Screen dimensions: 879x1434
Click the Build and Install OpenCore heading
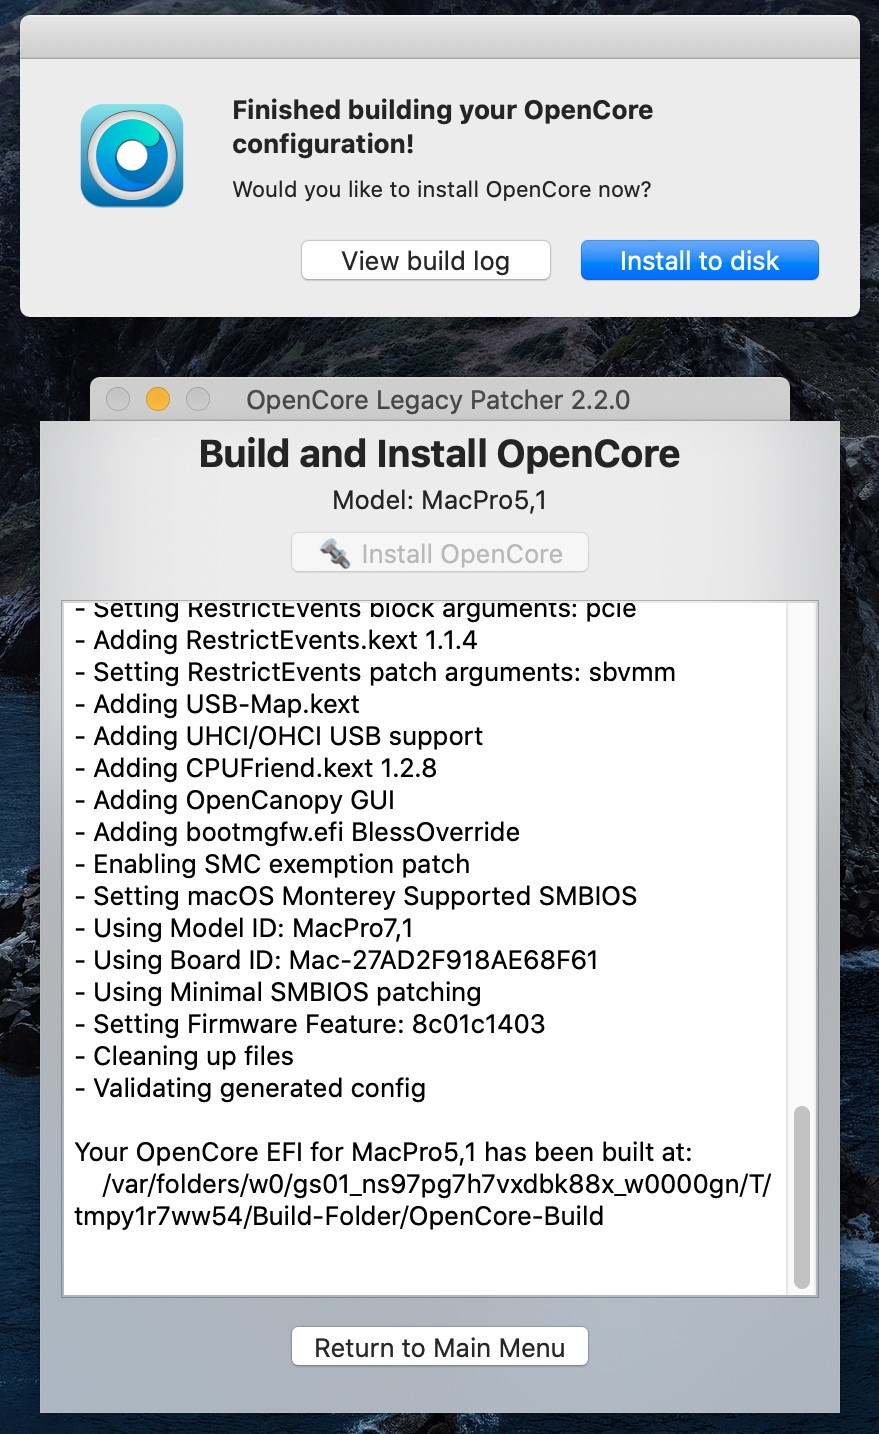440,454
